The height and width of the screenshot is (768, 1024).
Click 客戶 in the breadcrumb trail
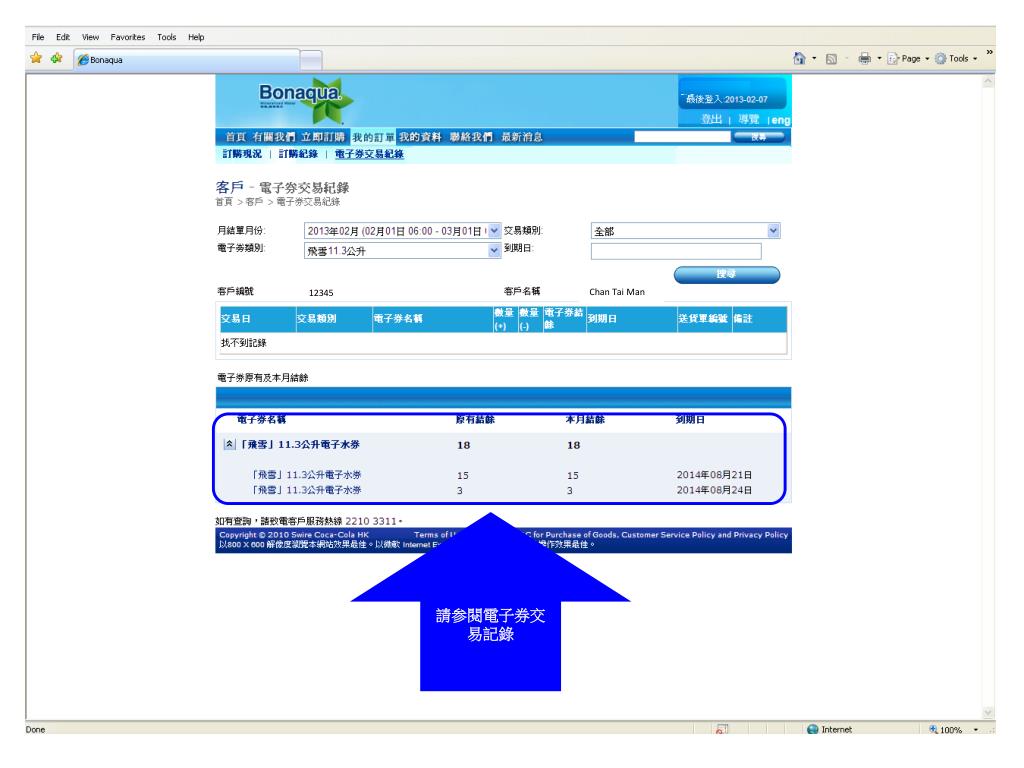[x=254, y=202]
